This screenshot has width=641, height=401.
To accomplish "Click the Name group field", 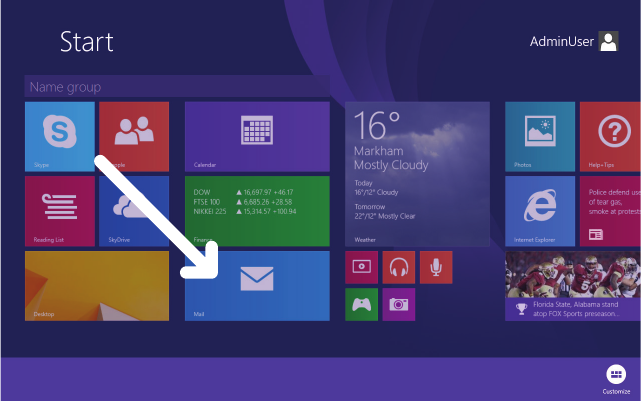I will 177,86.
